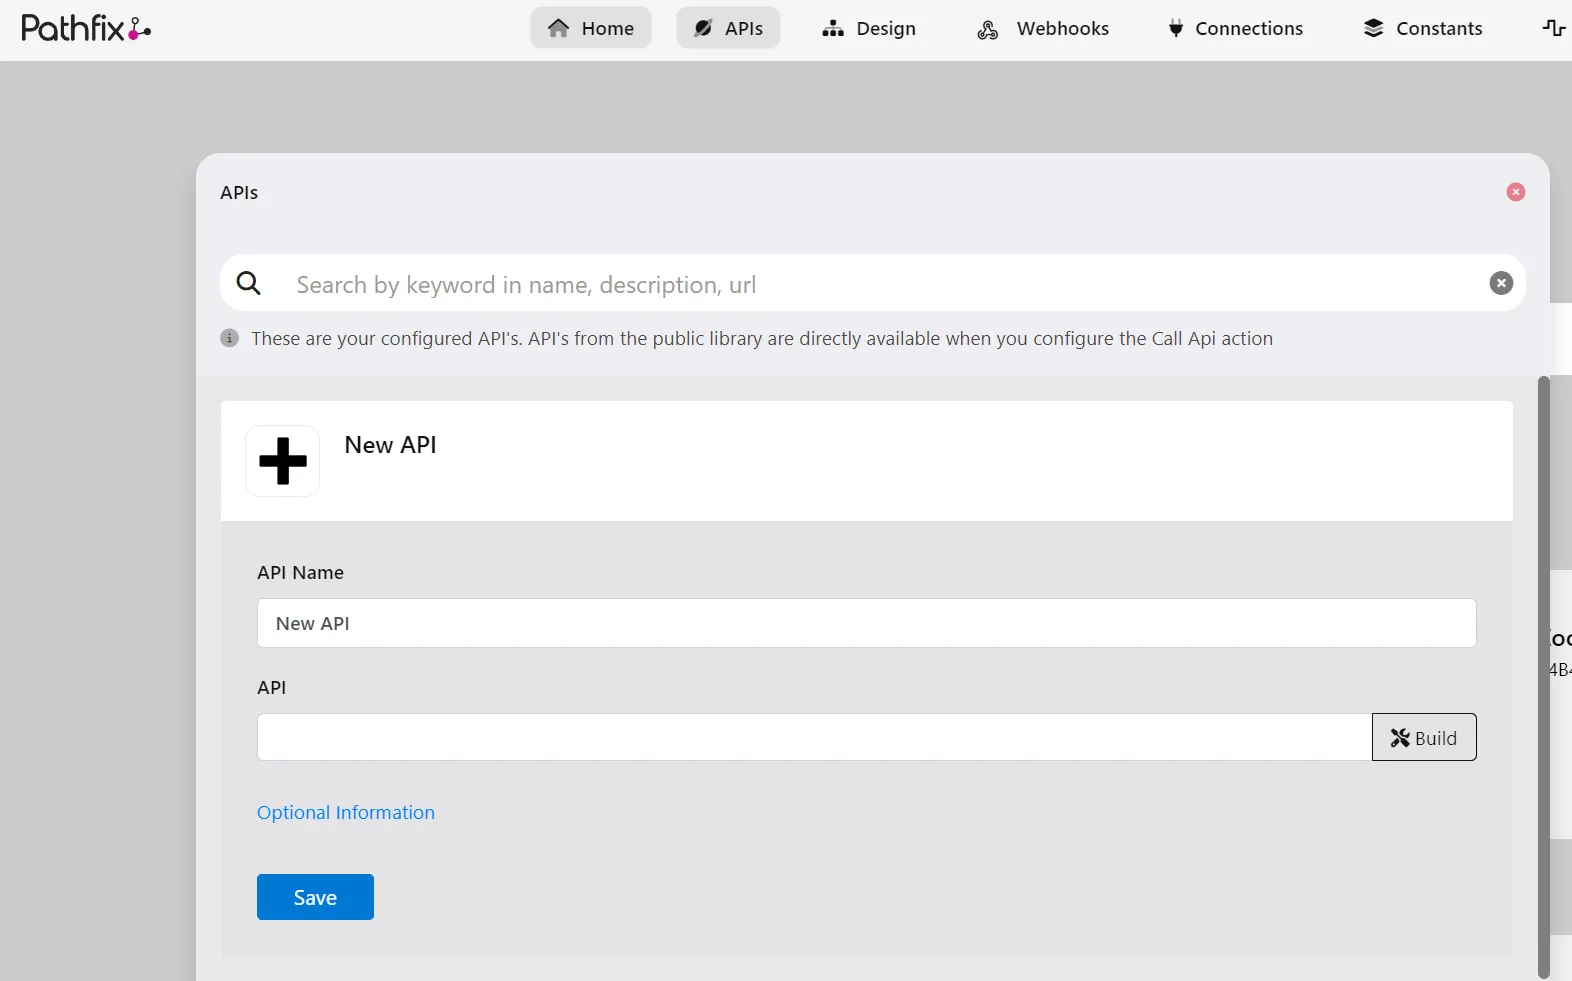Click into the API Name field
Screen dimensions: 1572x981
(x=866, y=623)
